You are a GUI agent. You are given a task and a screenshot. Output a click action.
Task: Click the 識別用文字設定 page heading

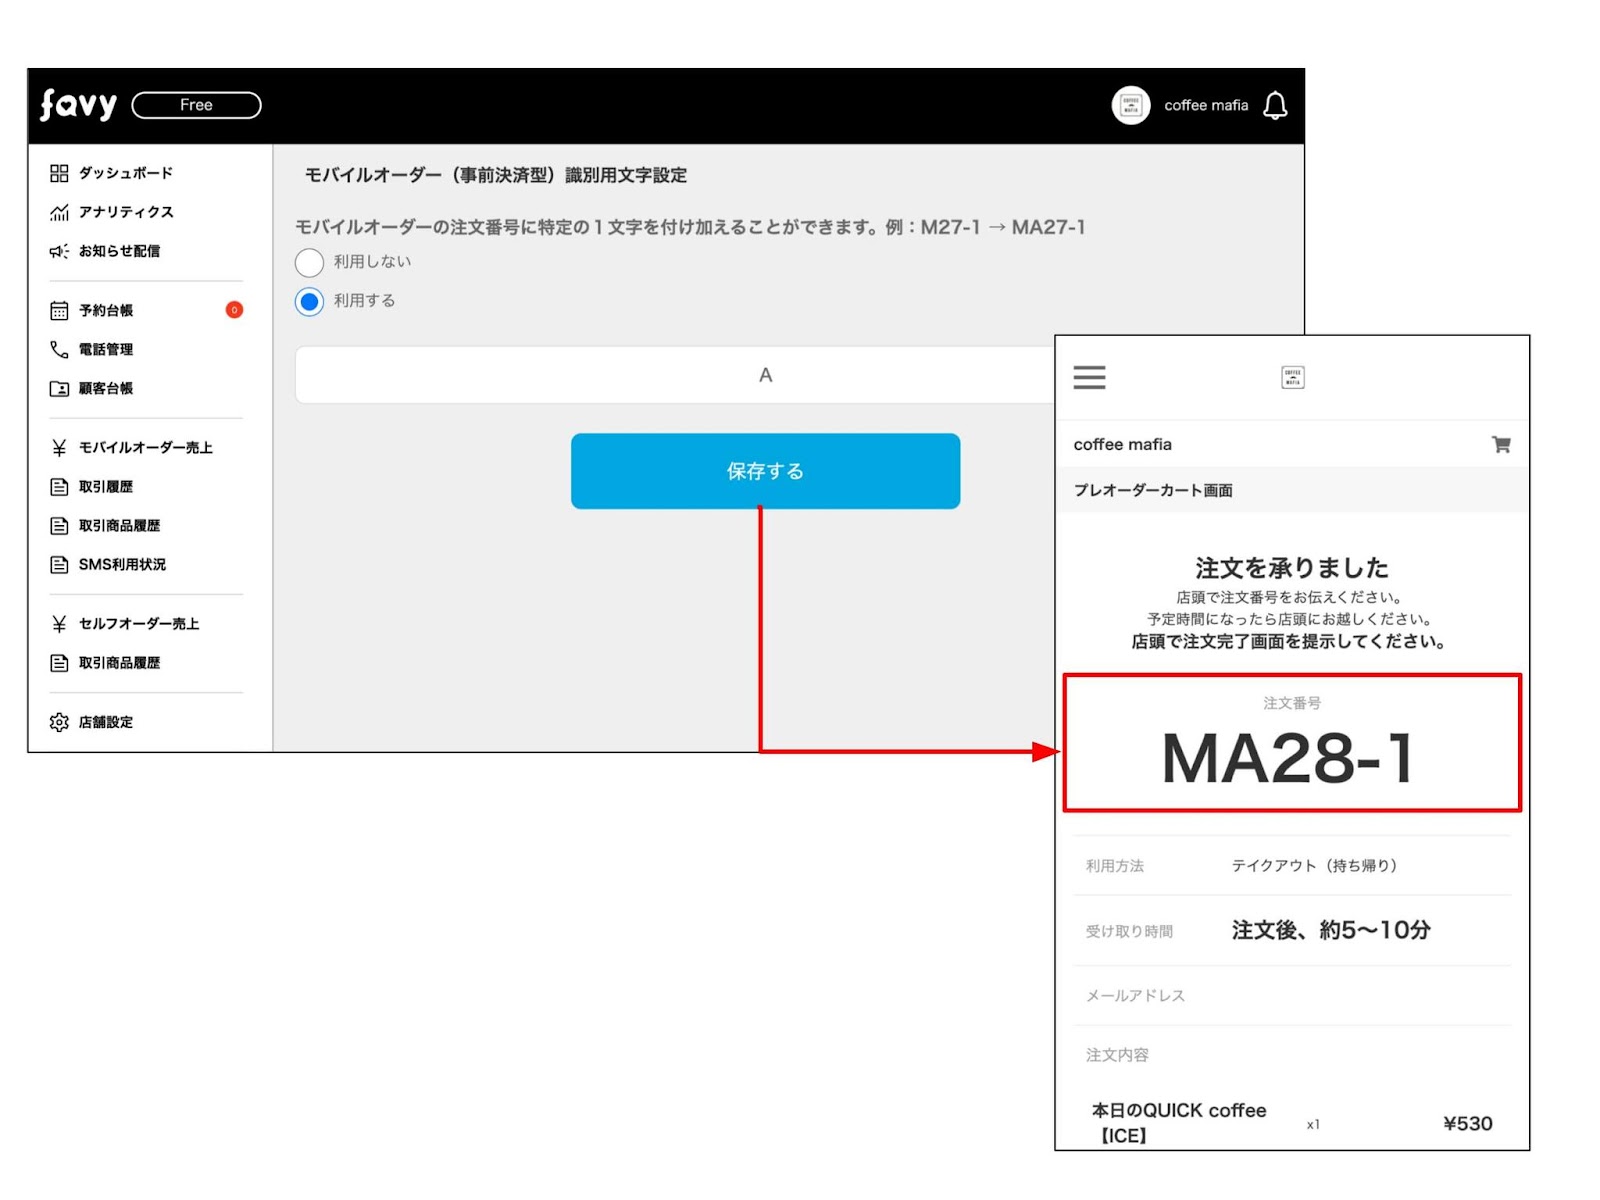tap(496, 175)
